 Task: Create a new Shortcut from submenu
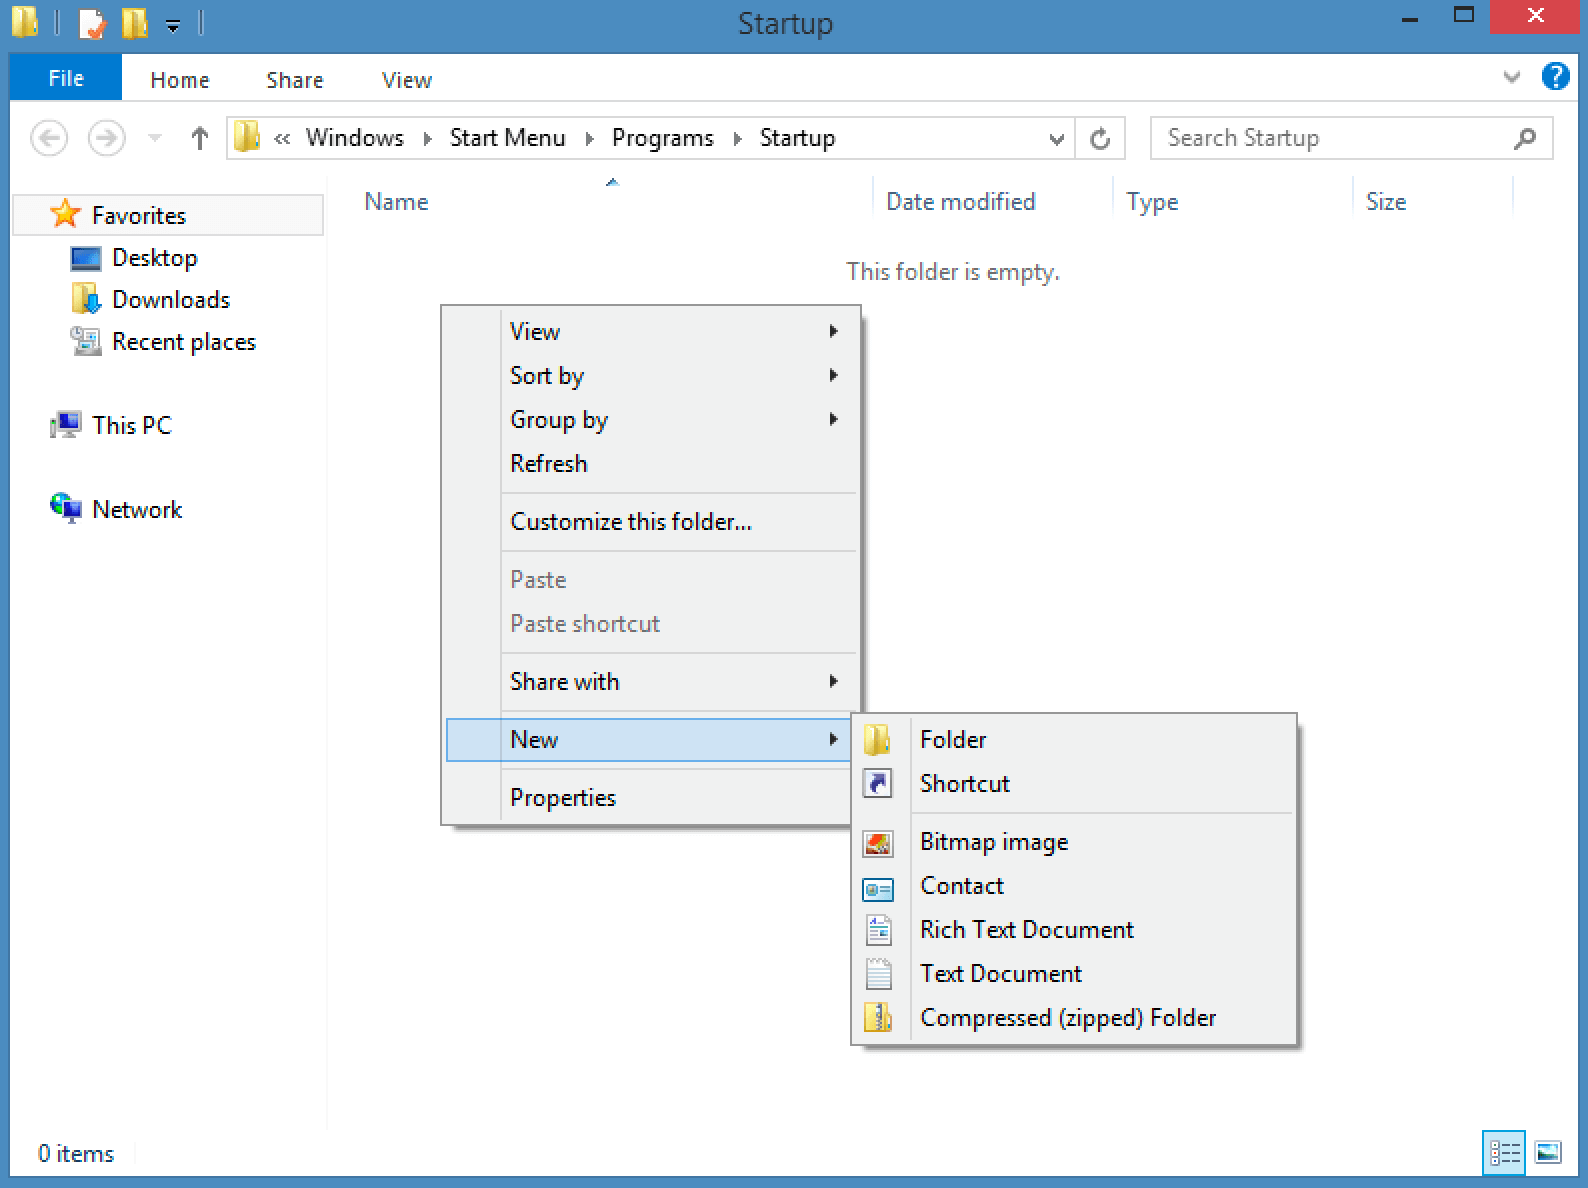(1074, 783)
